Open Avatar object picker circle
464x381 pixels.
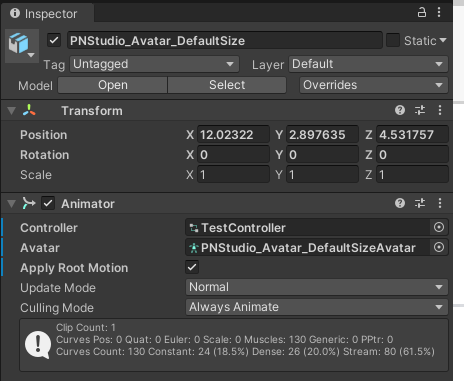pyautogui.click(x=439, y=247)
